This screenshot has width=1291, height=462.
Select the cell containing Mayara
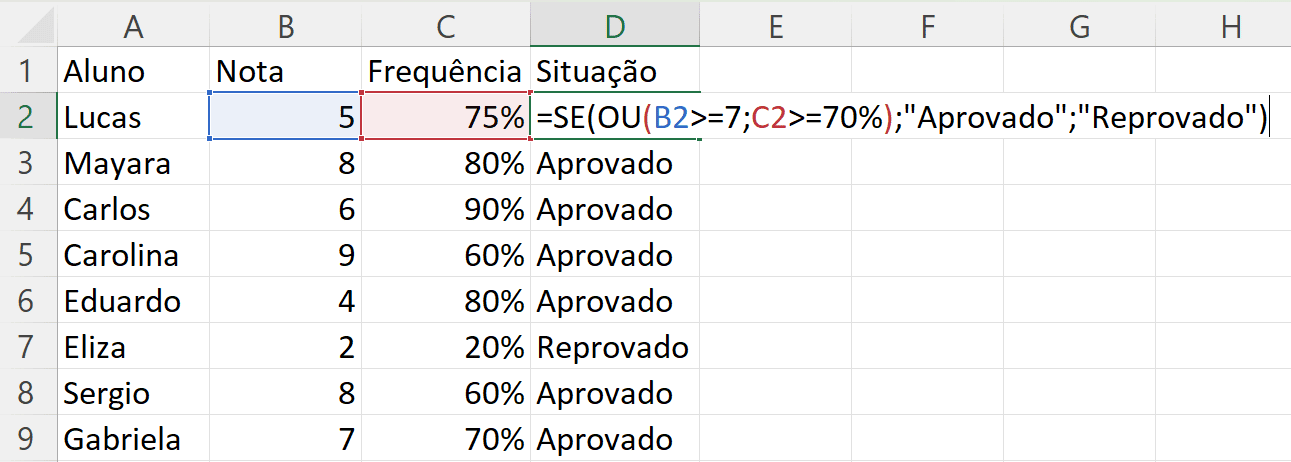coord(134,163)
